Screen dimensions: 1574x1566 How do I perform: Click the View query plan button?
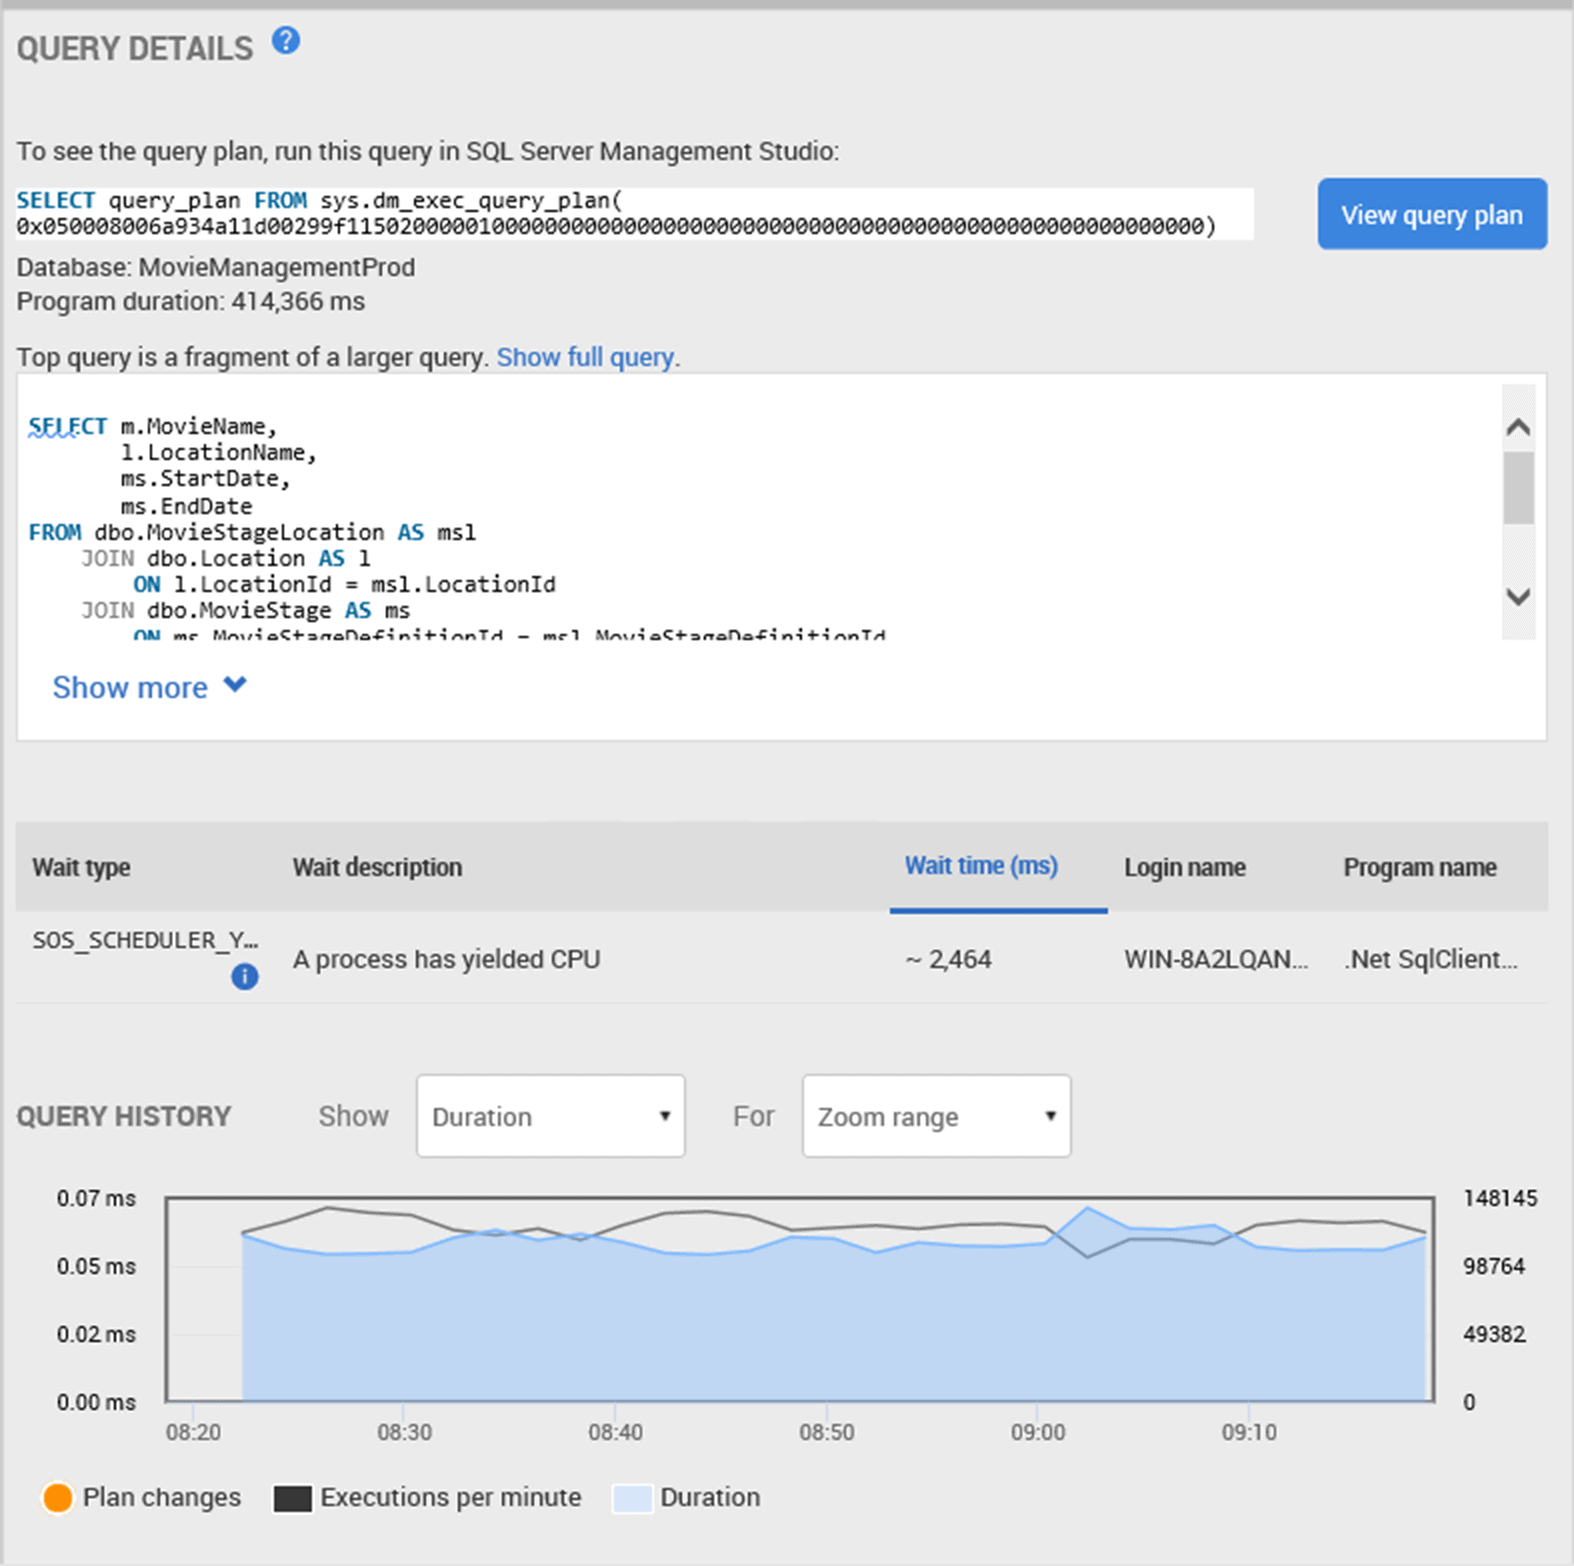point(1432,214)
